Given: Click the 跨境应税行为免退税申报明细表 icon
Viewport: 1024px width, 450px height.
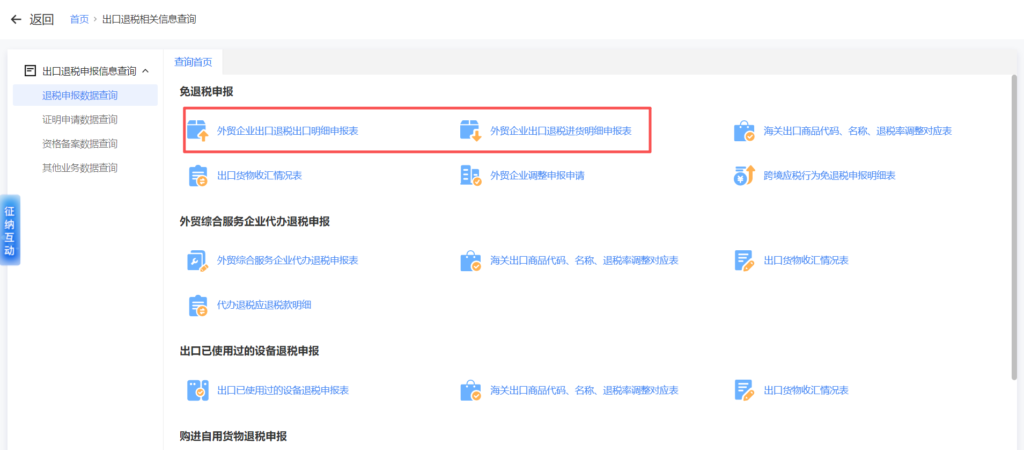Looking at the screenshot, I should pyautogui.click(x=744, y=176).
